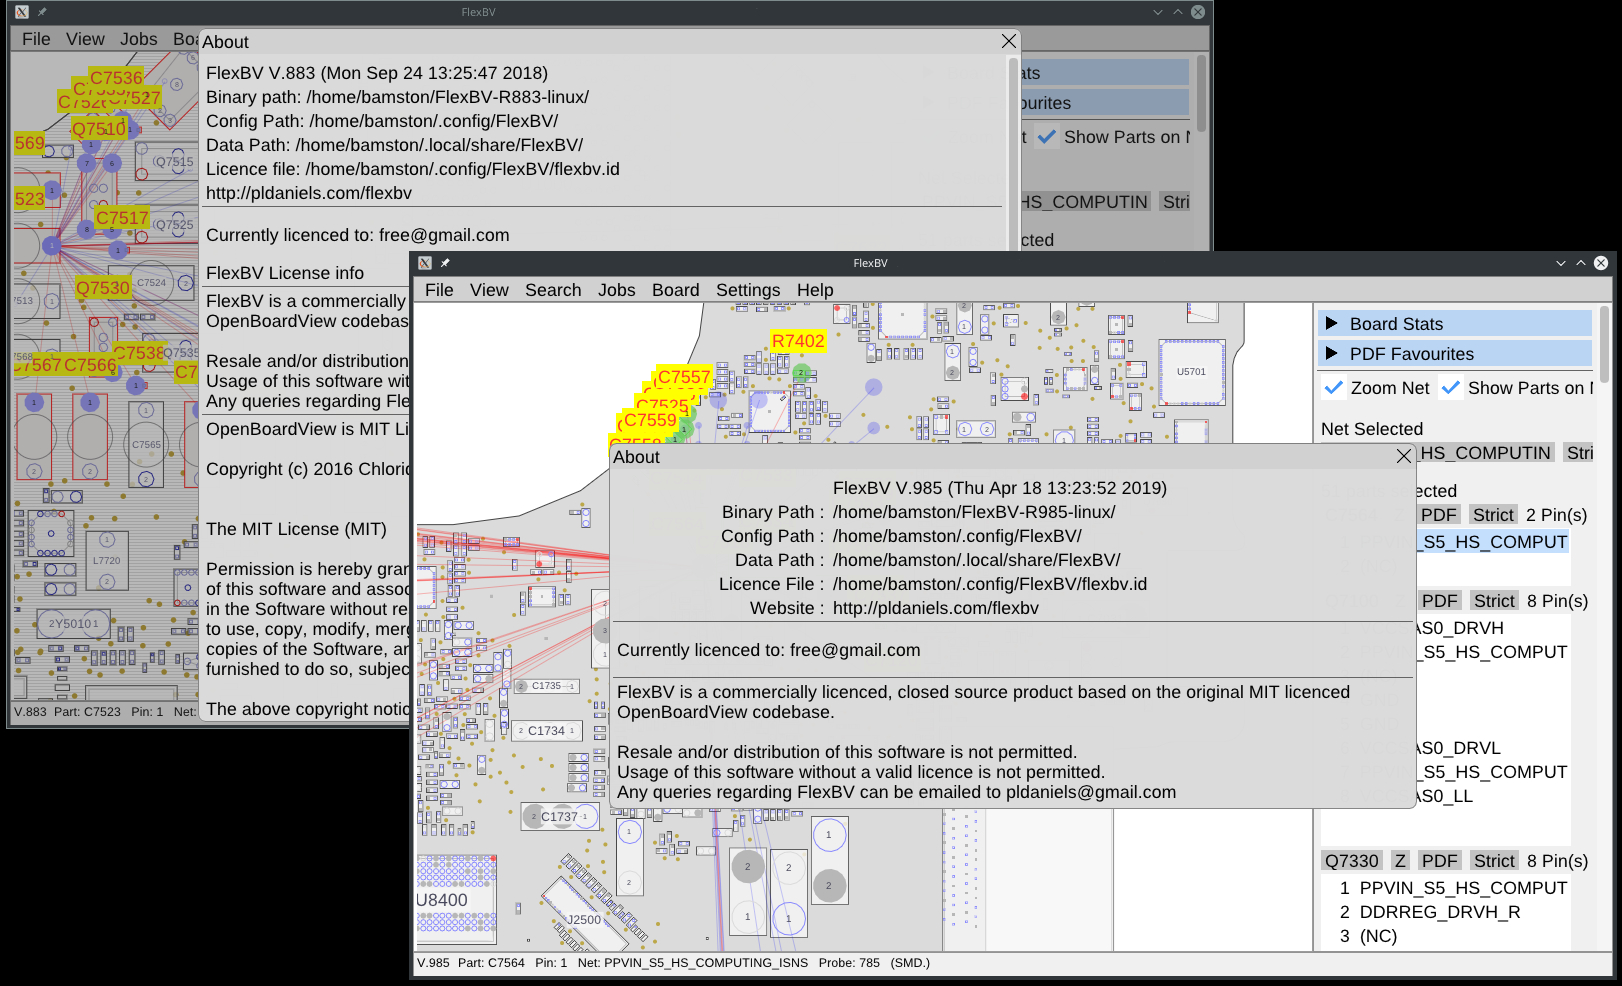The width and height of the screenshot is (1622, 986).
Task: Click the pin icon in back FlexBV title bar
Action: pyautogui.click(x=42, y=12)
